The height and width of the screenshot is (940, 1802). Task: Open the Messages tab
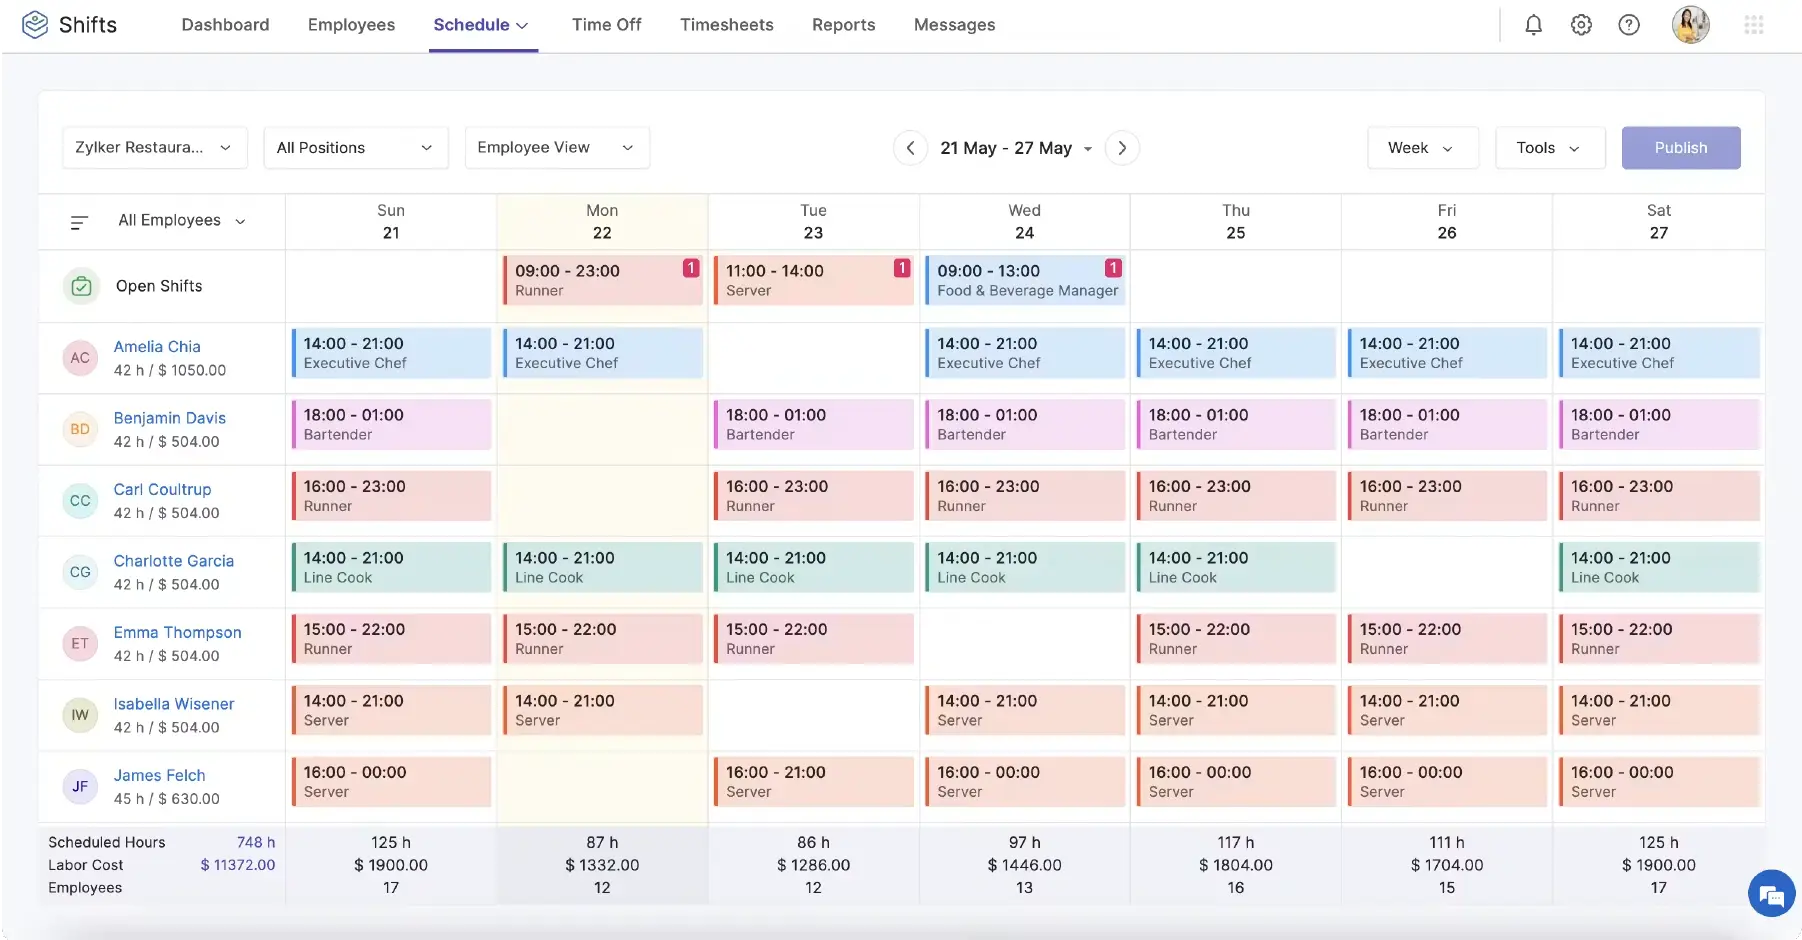tap(955, 25)
